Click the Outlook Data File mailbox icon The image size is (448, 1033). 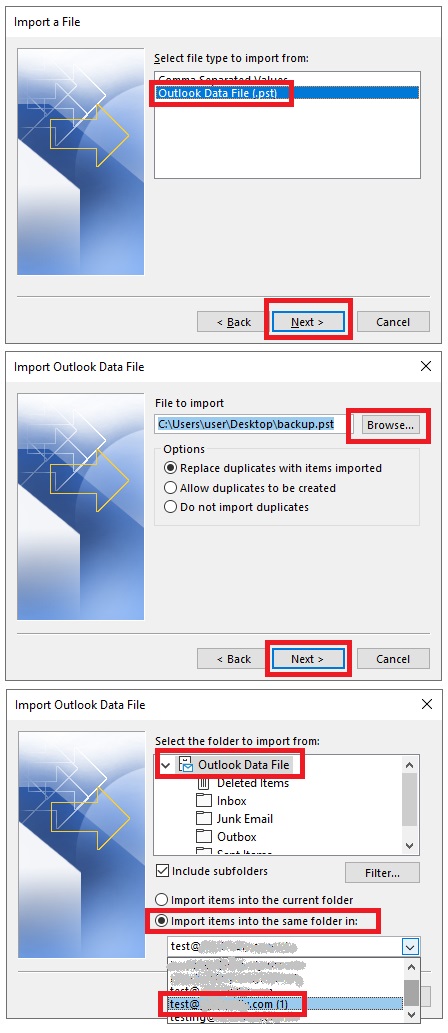click(x=186, y=765)
